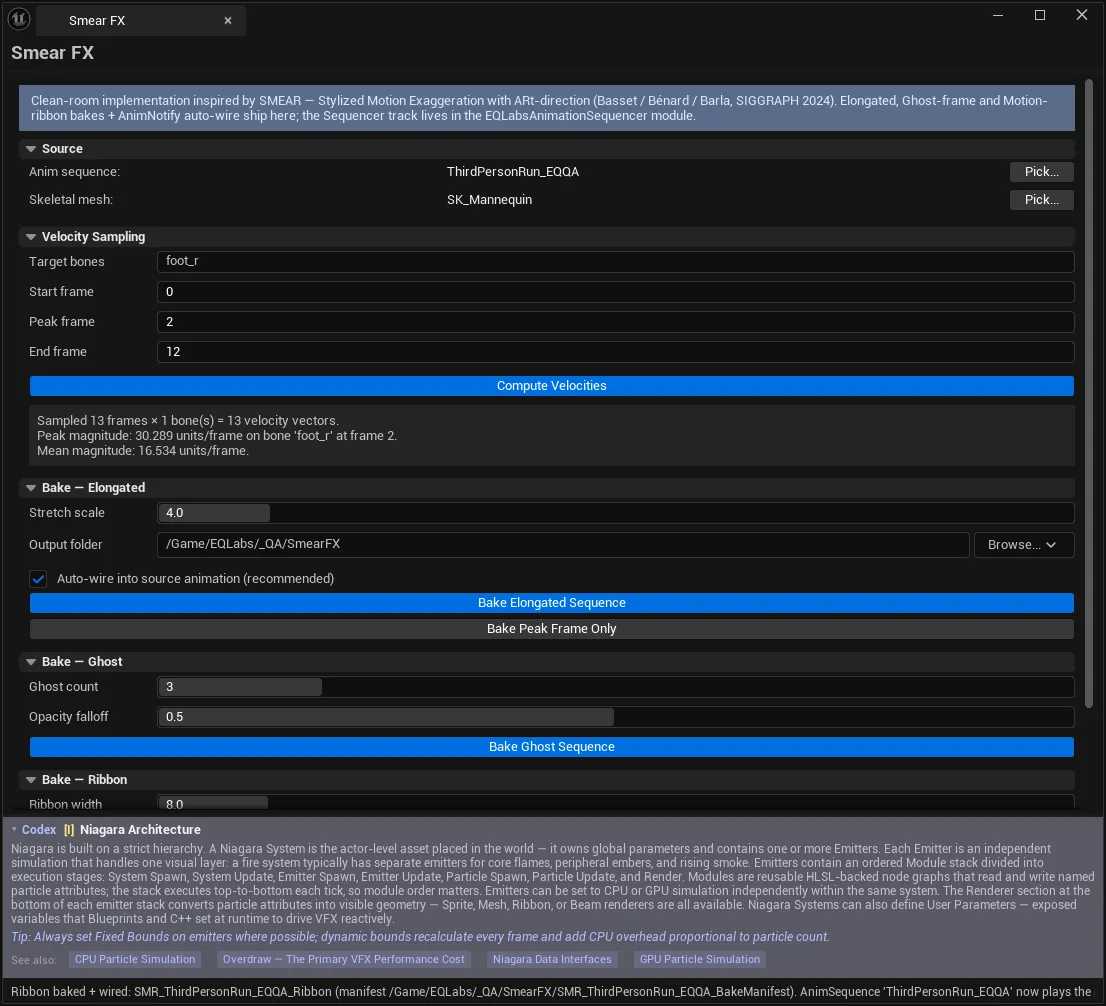Collapse the Velocity Sampling section

tap(31, 237)
